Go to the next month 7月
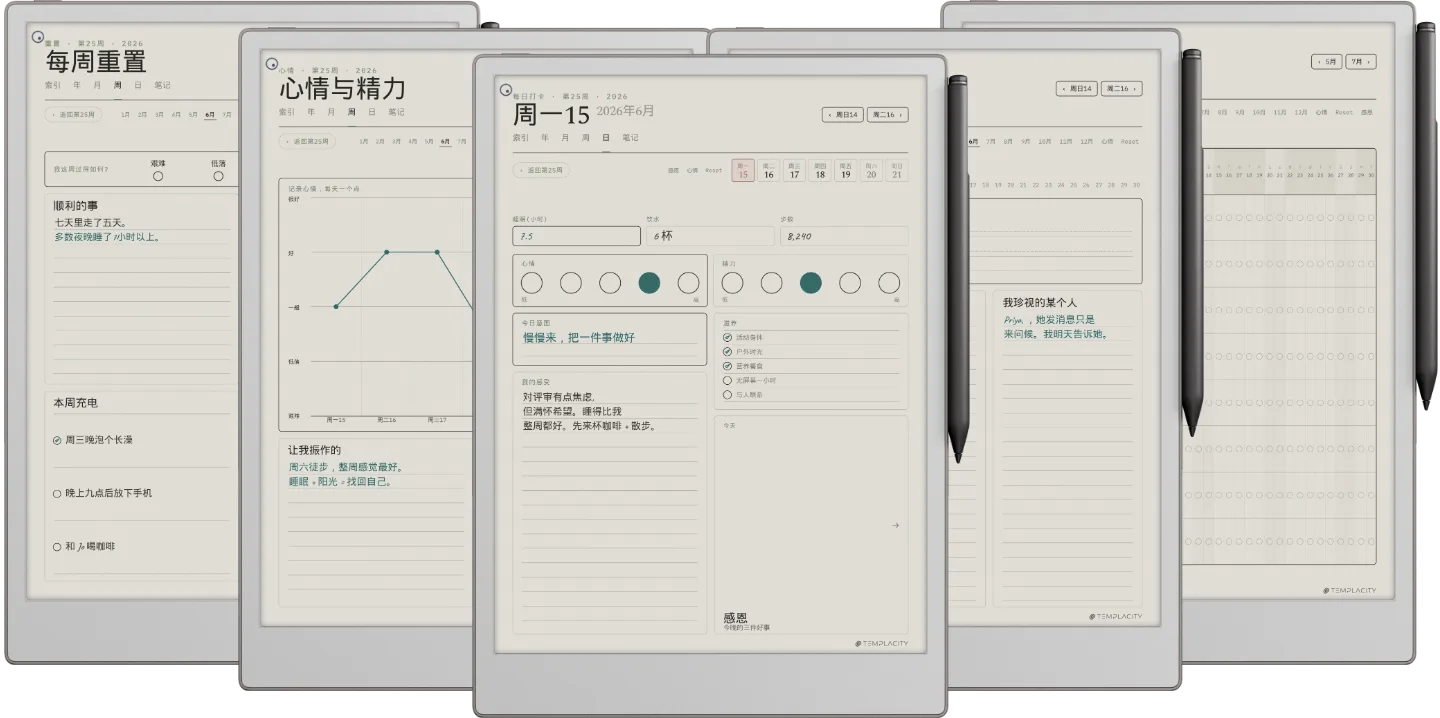The image size is (1440, 718). pyautogui.click(x=1360, y=62)
